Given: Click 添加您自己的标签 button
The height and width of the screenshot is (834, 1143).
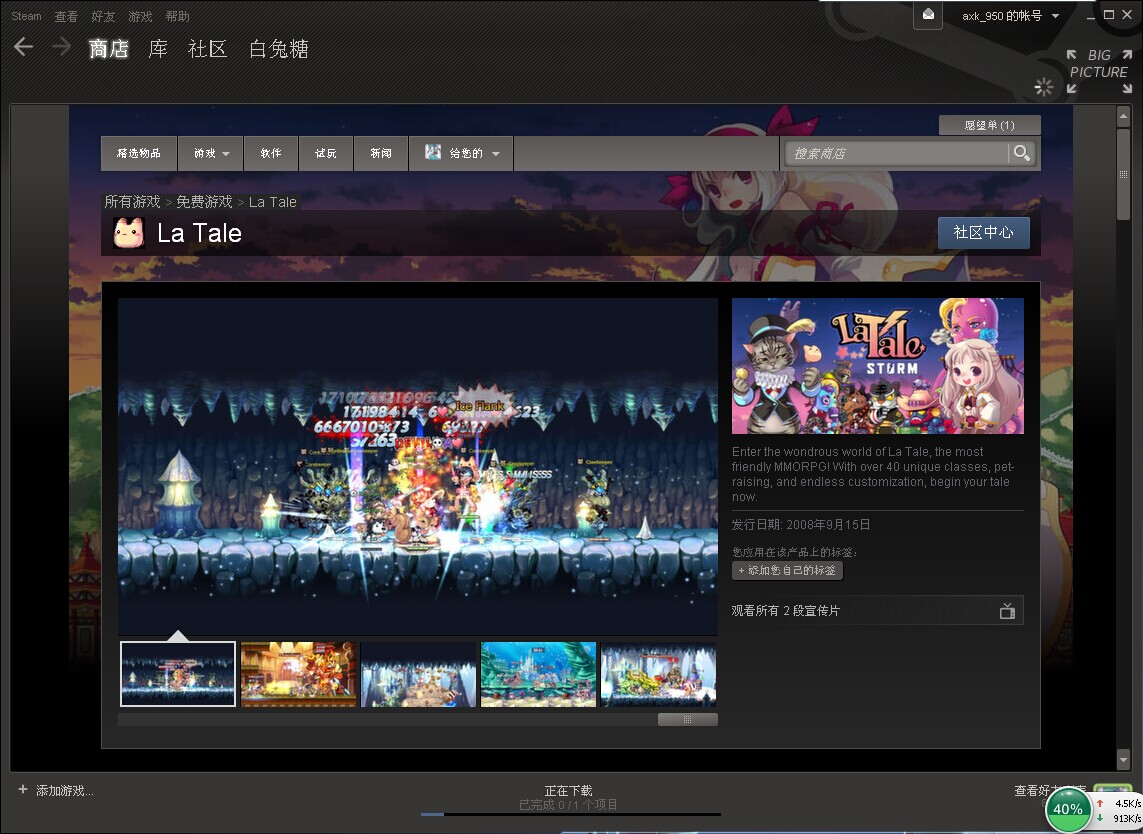Looking at the screenshot, I should tap(787, 570).
